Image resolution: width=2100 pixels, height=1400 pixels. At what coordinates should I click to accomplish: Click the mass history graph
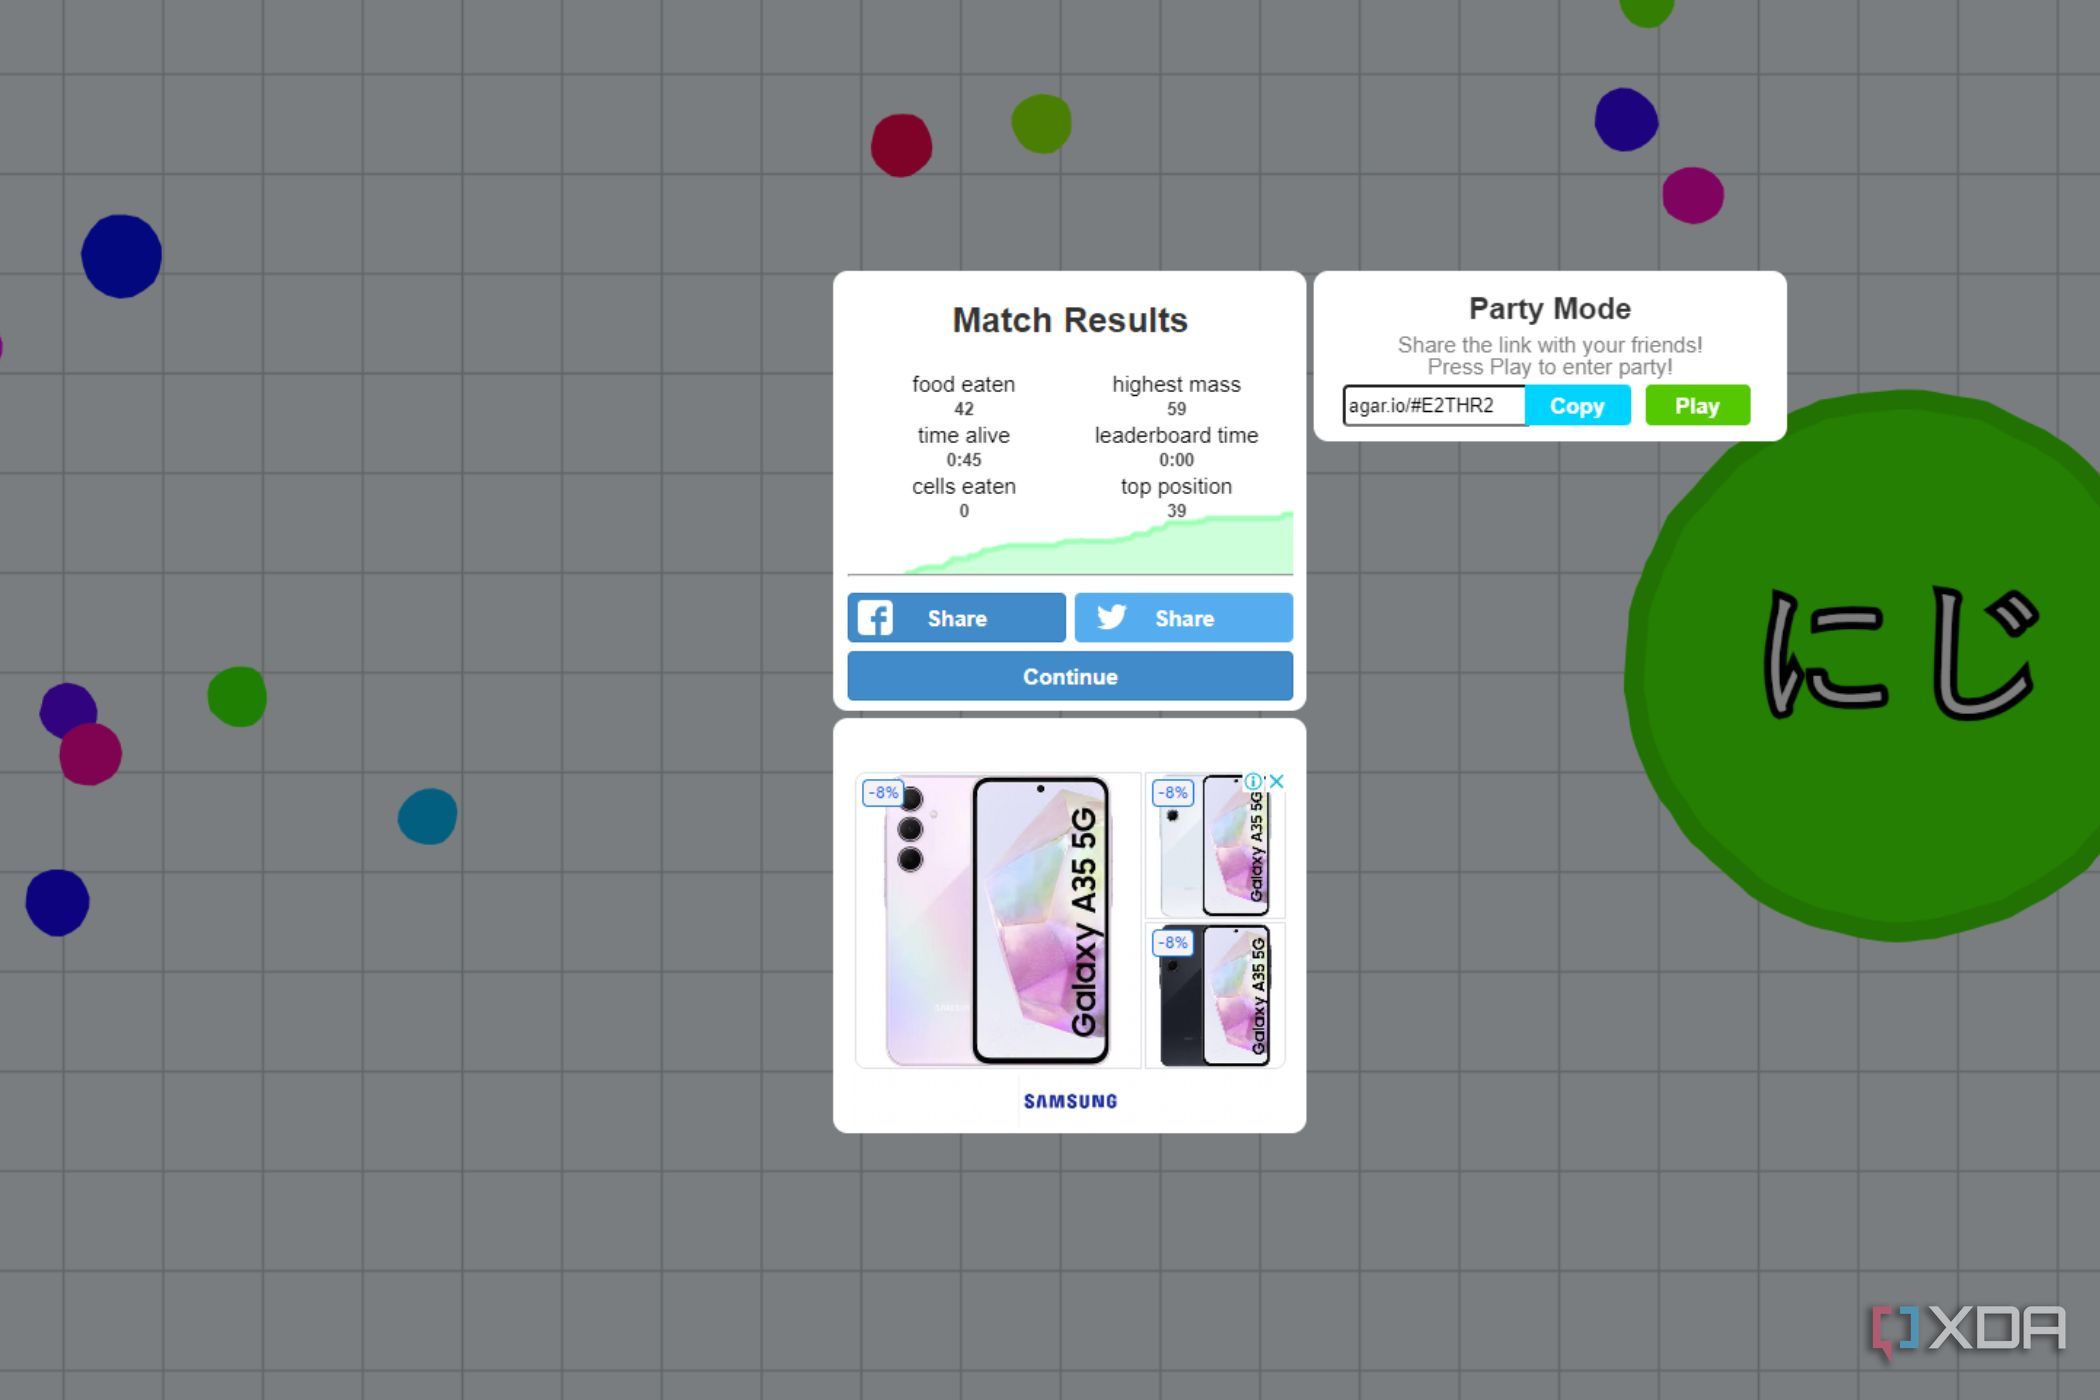(x=1070, y=545)
